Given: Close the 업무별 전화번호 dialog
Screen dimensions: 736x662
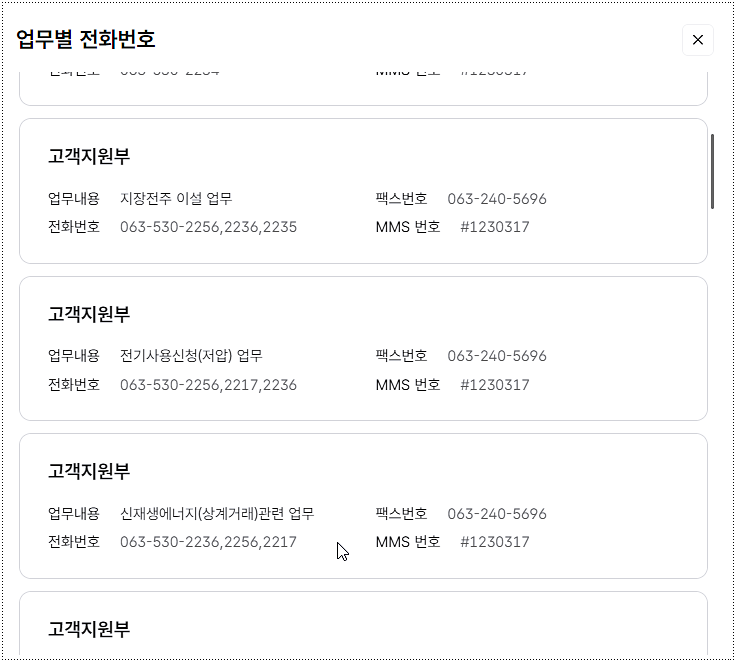Looking at the screenshot, I should click(x=698, y=40).
